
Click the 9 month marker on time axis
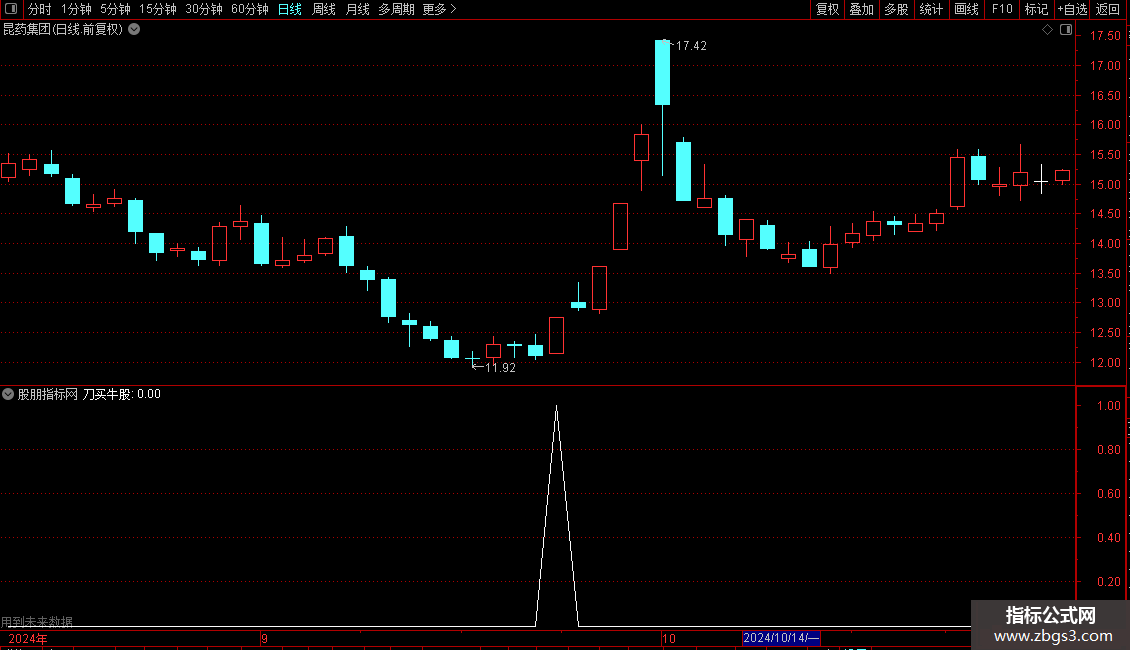[264, 638]
